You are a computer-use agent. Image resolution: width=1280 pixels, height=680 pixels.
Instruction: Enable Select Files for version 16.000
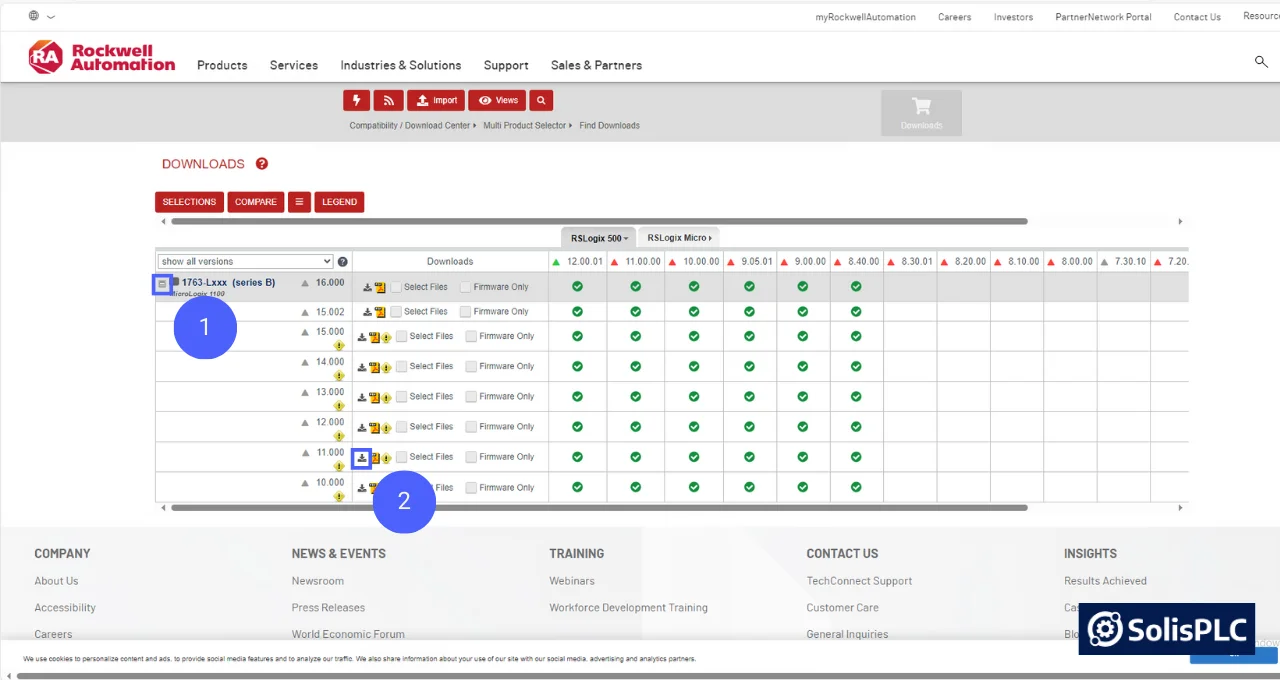(397, 287)
